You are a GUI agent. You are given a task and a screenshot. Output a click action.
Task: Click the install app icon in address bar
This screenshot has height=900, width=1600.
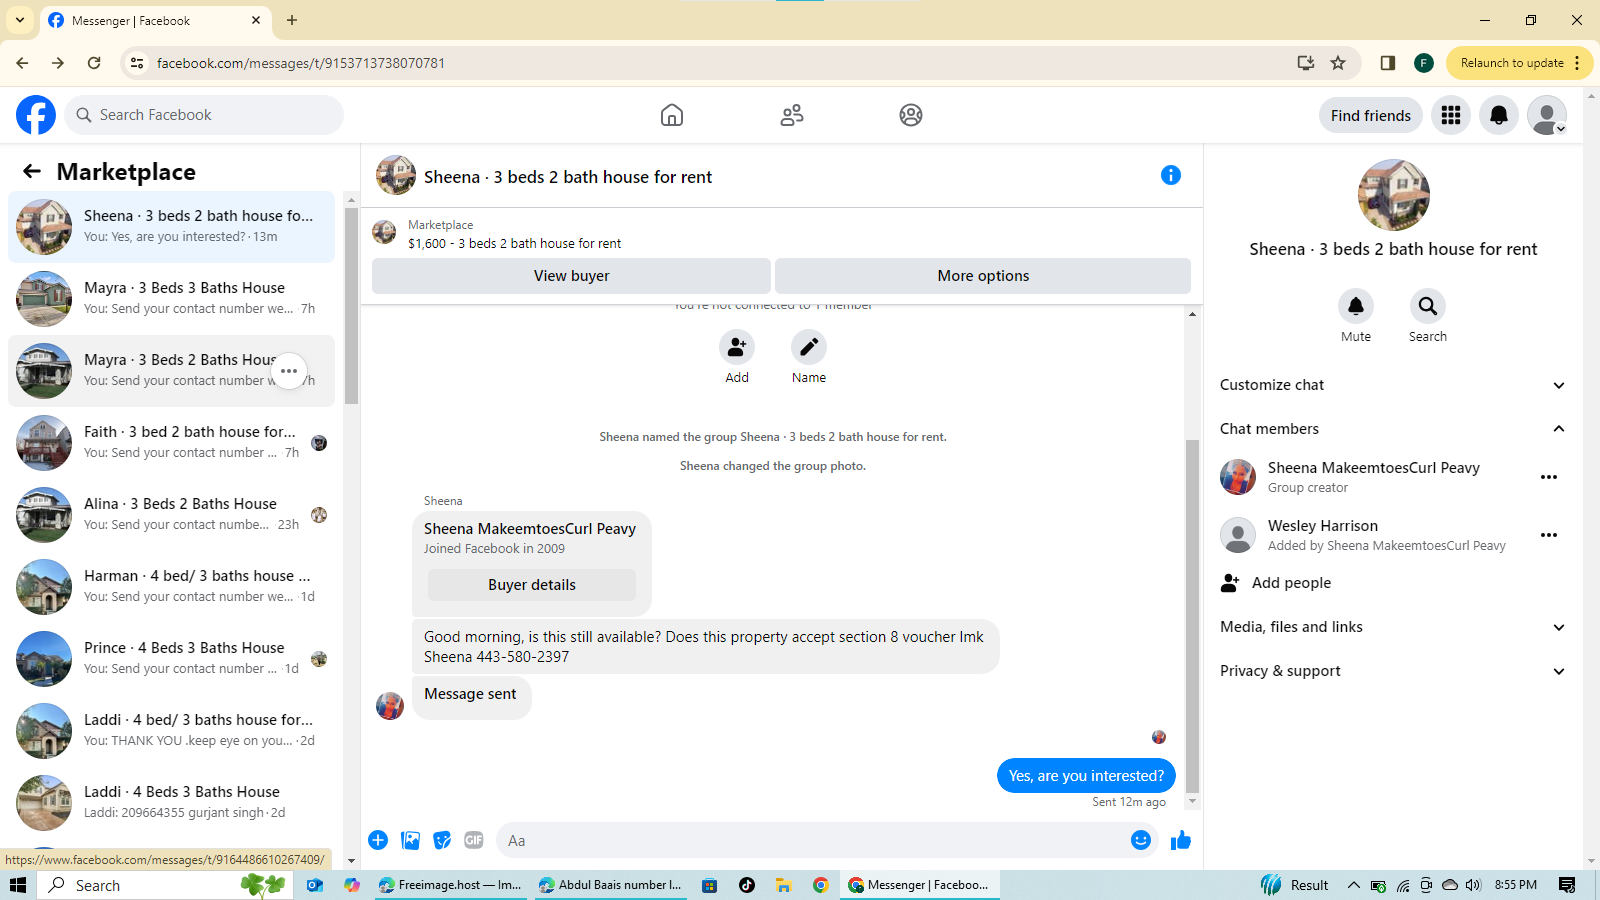1305,63
